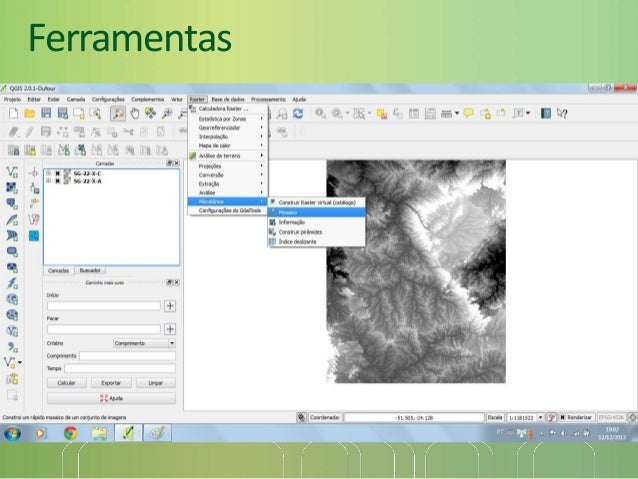The width and height of the screenshot is (638, 479).
Task: Select Mosaico in Miscelânea submenu
Action: tap(316, 212)
